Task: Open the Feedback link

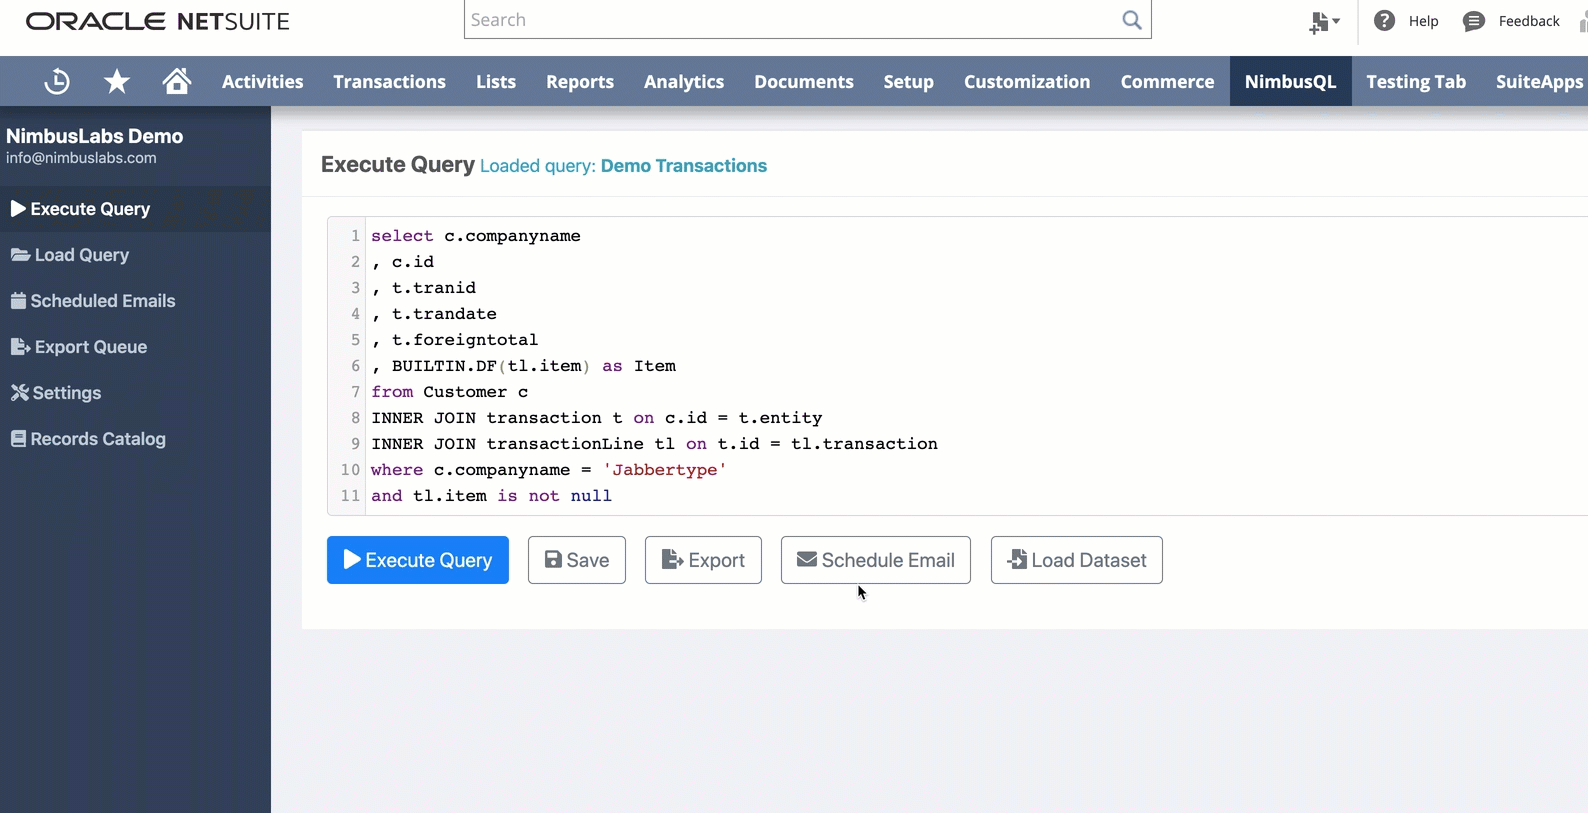Action: (x=1511, y=21)
